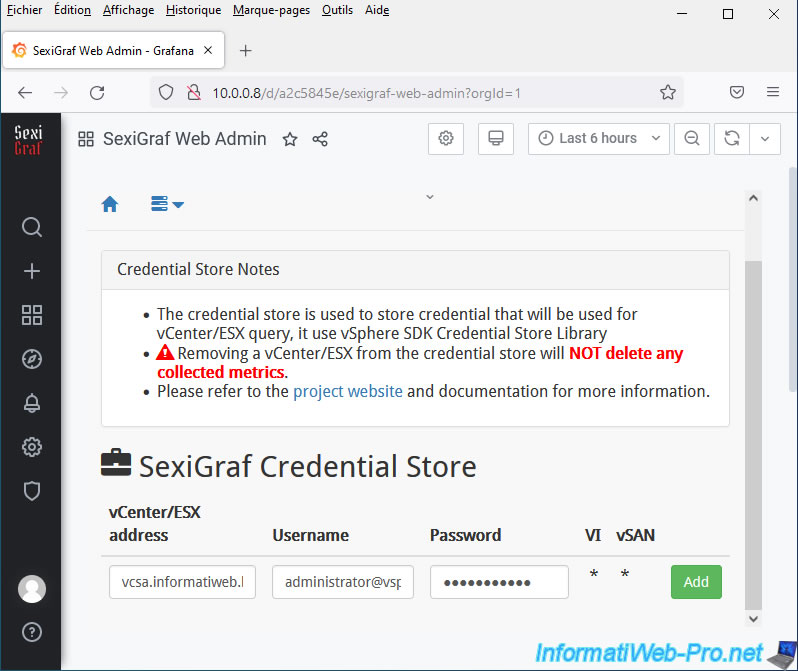Expand the server menu dropdown beside home
The height and width of the screenshot is (671, 798).
167,204
